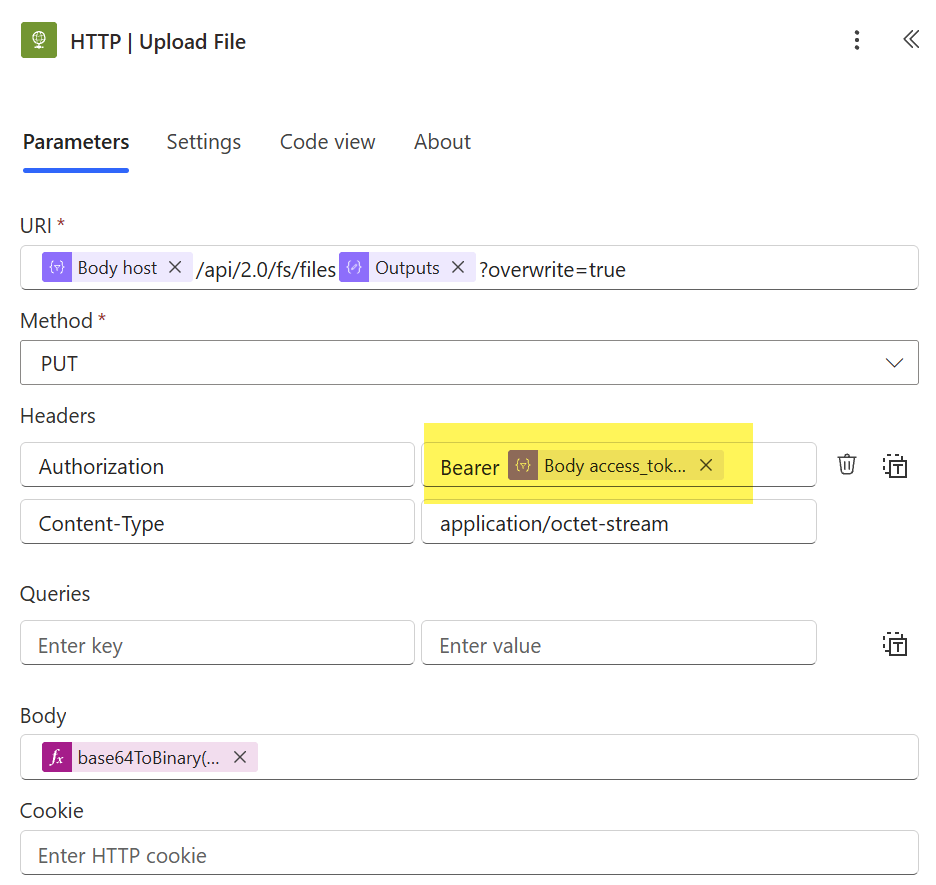
Task: Click the Content-Type header key field
Action: point(217,522)
